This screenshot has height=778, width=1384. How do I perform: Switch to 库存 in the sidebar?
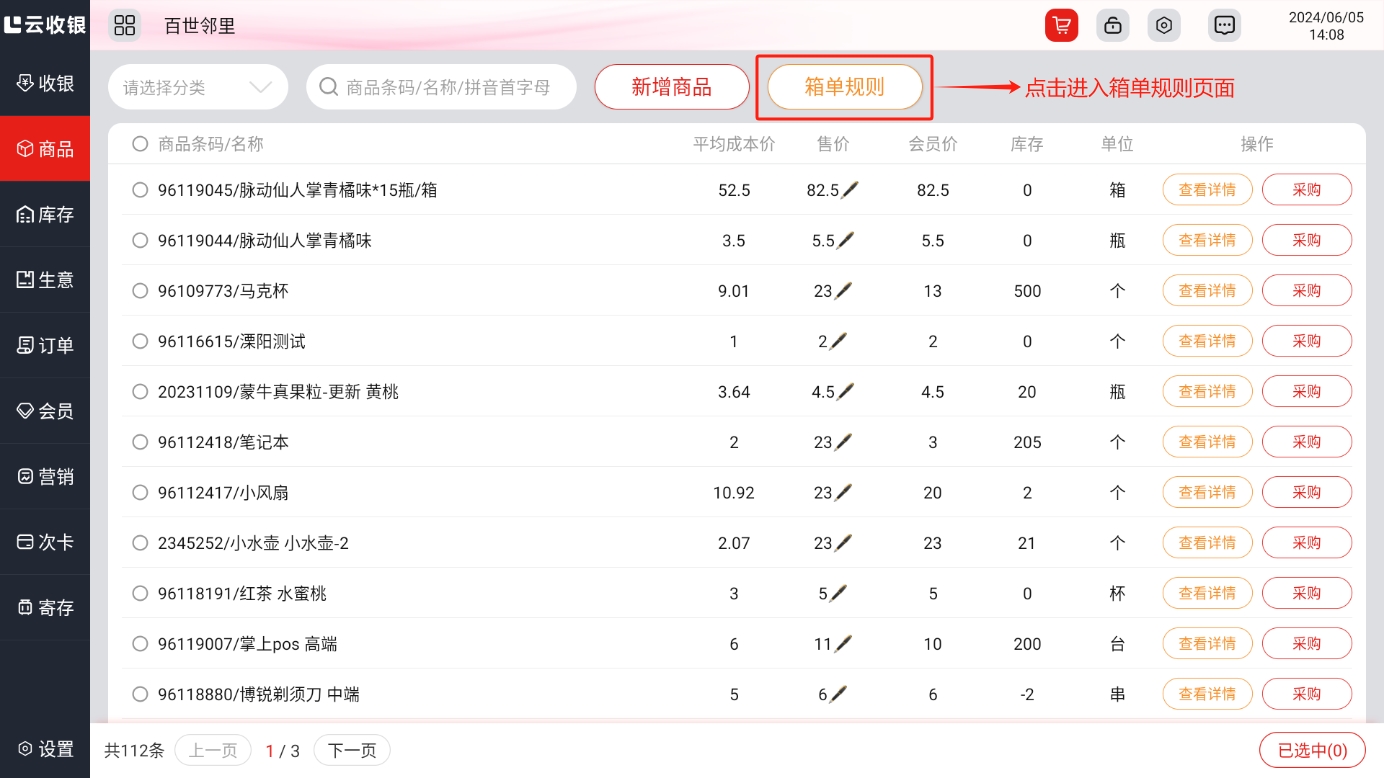click(x=45, y=214)
